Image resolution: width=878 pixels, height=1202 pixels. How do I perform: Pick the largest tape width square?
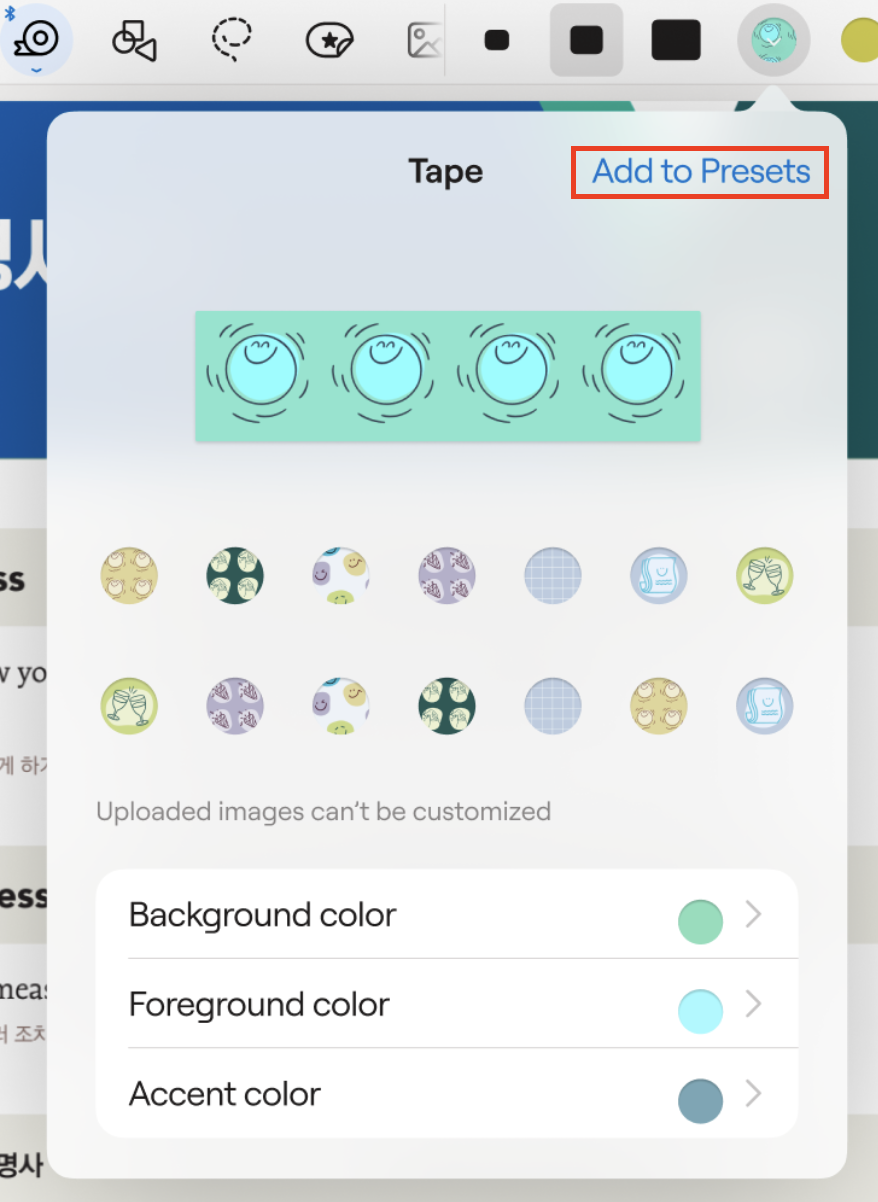(x=676, y=40)
